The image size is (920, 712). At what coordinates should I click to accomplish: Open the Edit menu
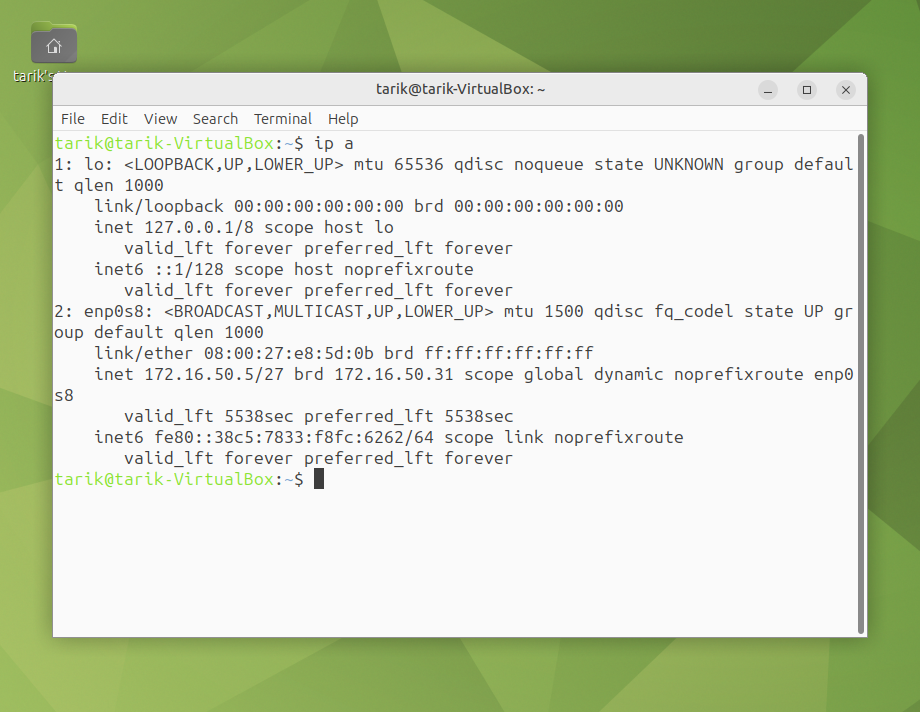click(114, 119)
